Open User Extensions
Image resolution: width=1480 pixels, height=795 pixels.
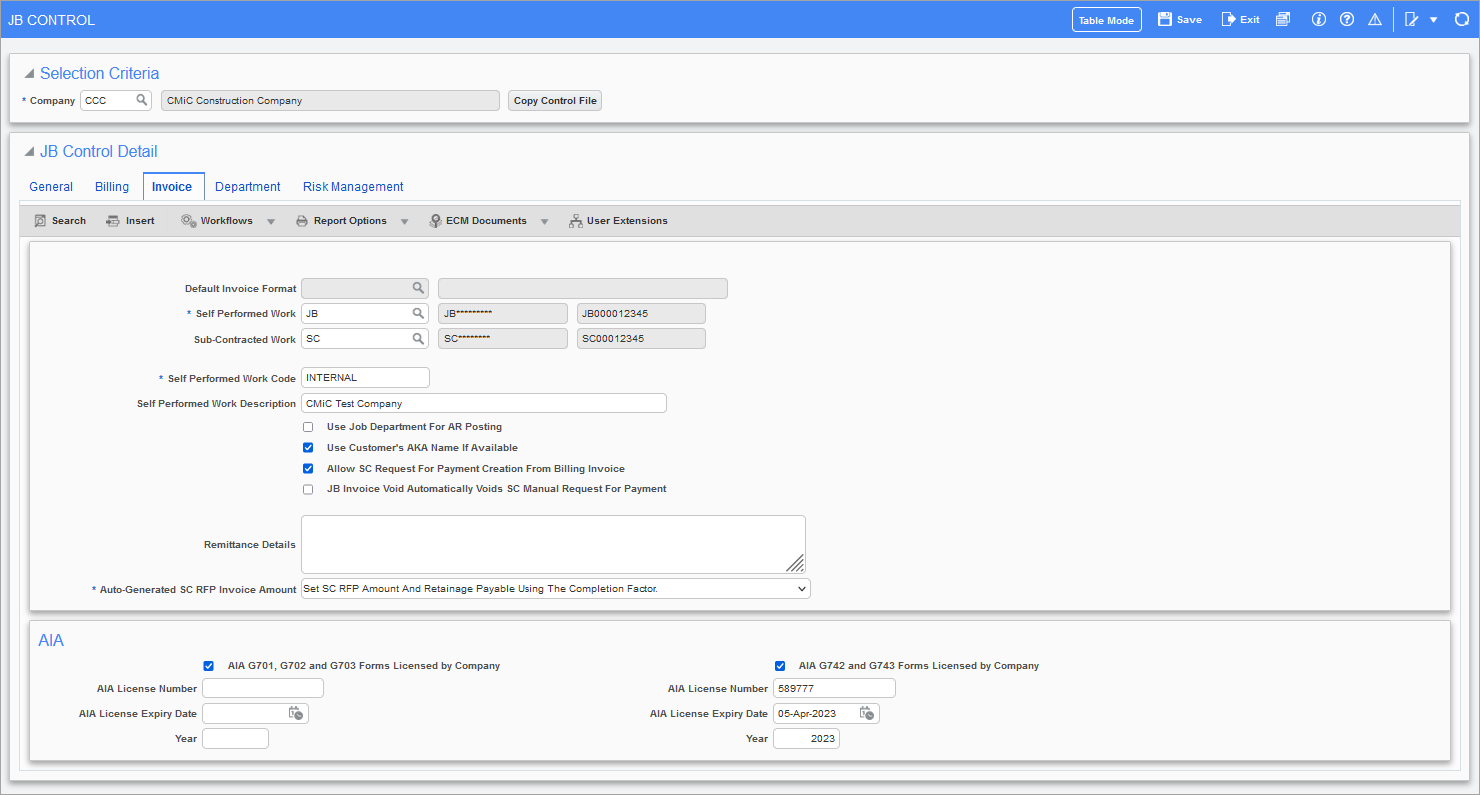click(618, 220)
